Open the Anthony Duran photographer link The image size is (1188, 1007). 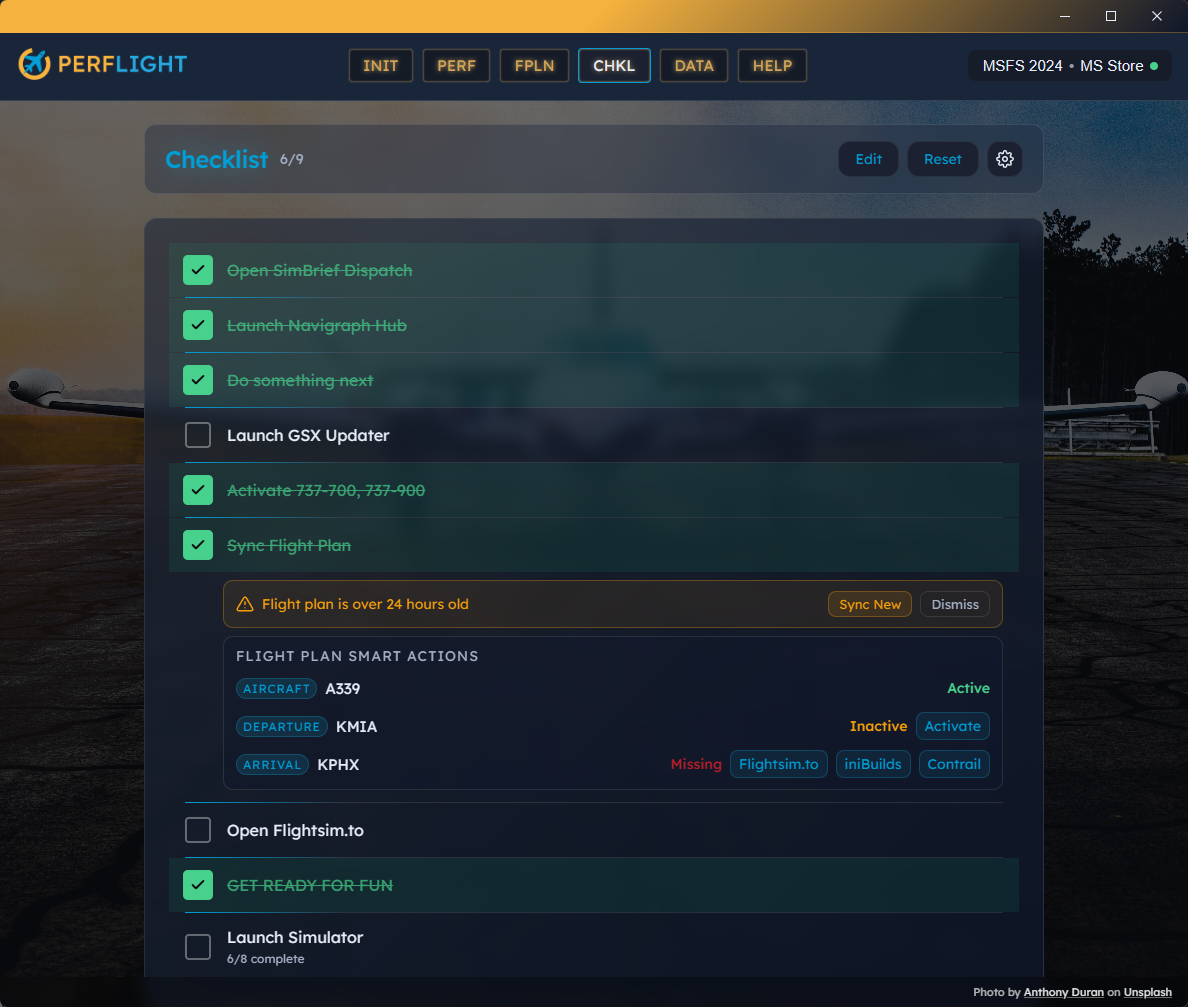tap(1063, 991)
